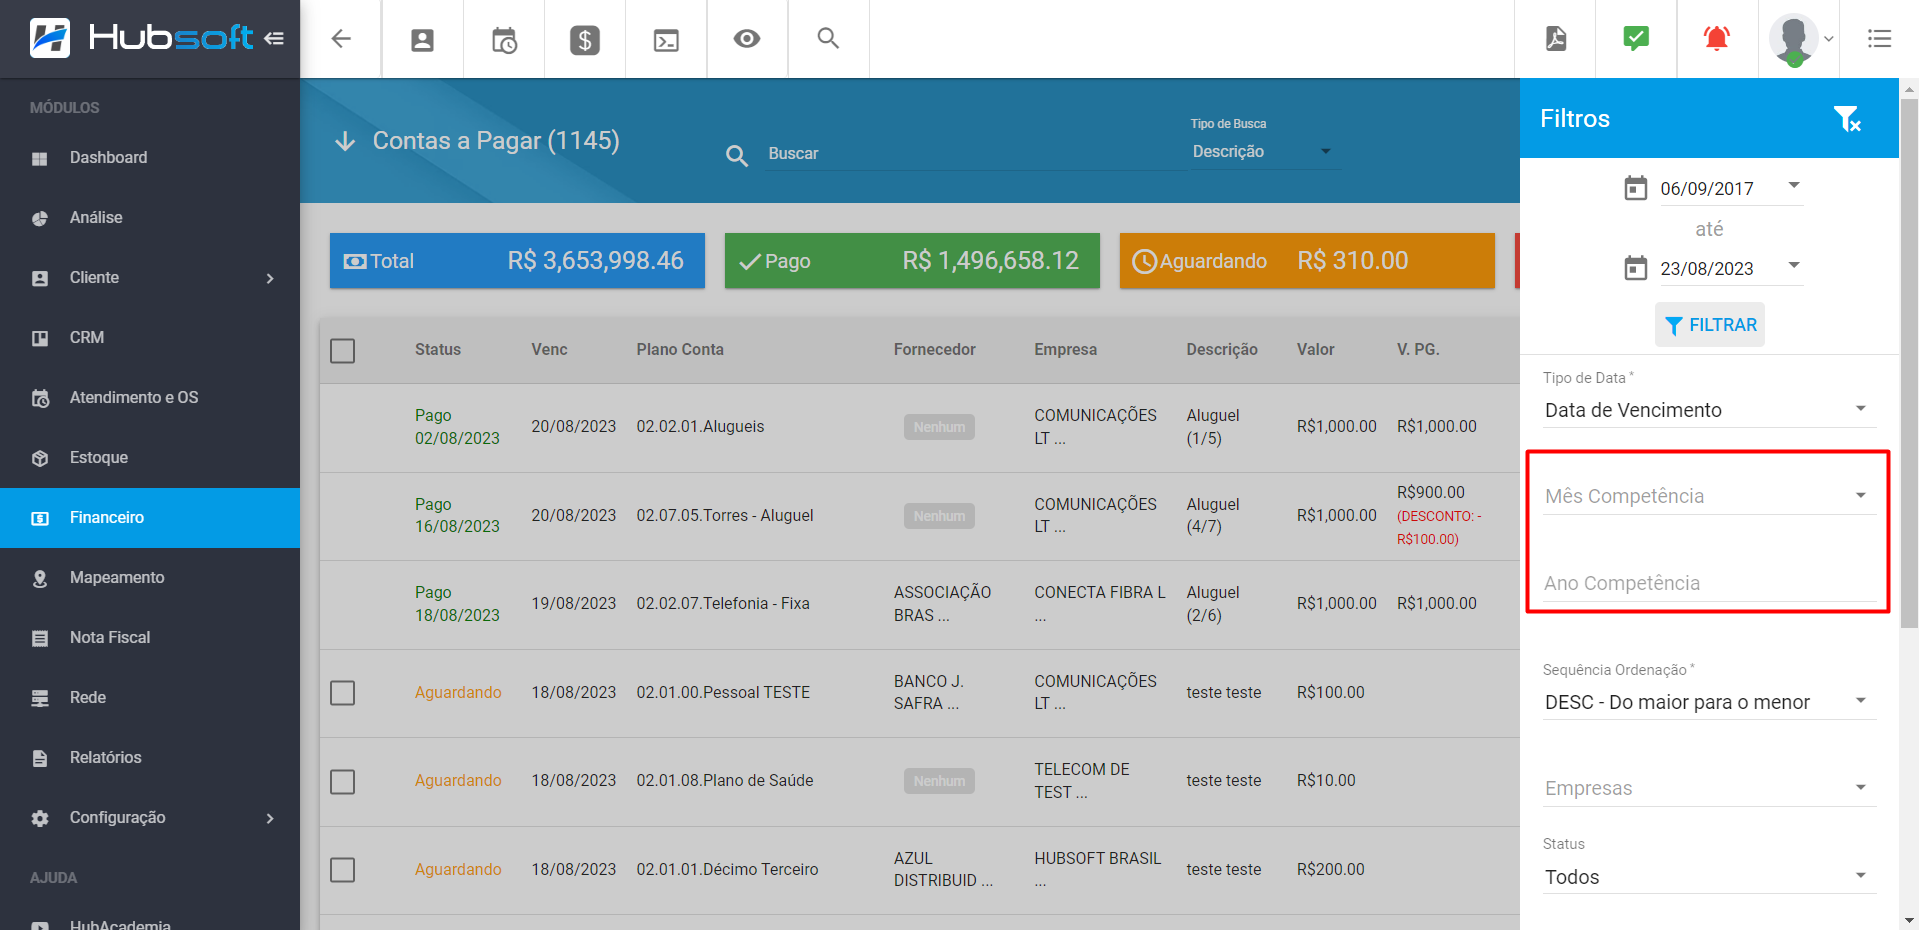Image resolution: width=1919 pixels, height=930 pixels.
Task: Check the Décimo Terceiro row checkbox
Action: (343, 870)
